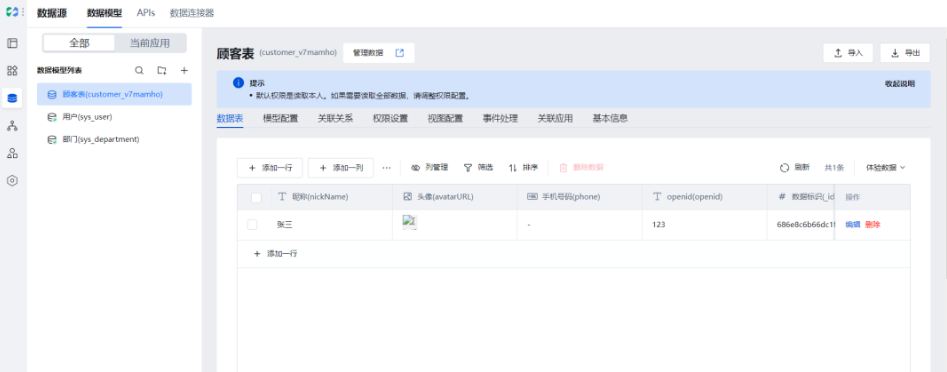
Task: Select 部门(sys_department) in model list
Action: click(x=114, y=140)
